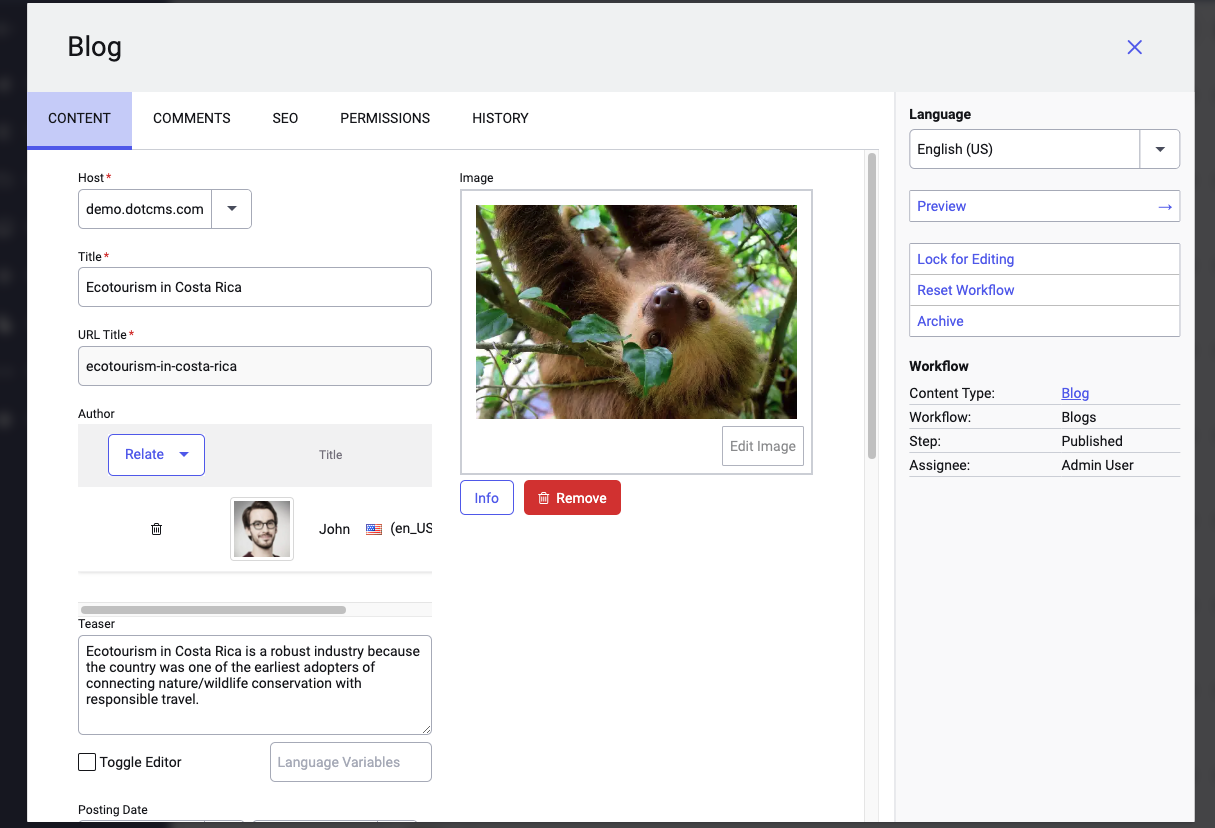View the History tab
1215x828 pixels.
pos(500,118)
